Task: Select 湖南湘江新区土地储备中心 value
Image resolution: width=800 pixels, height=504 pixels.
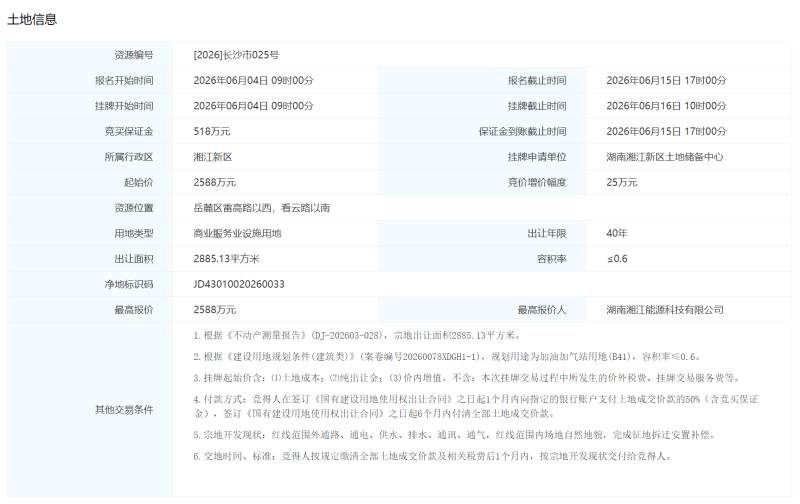Action: coord(665,157)
